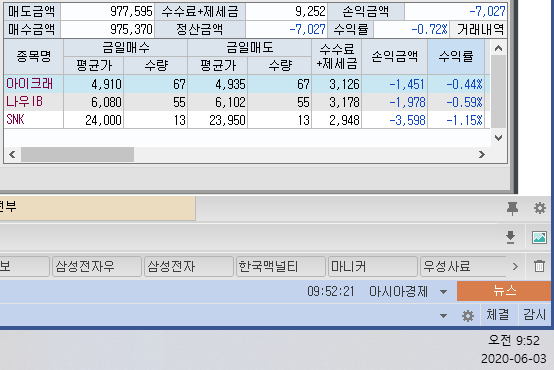Click 나우IB loss value -1,978
The image size is (554, 370).
[407, 102]
